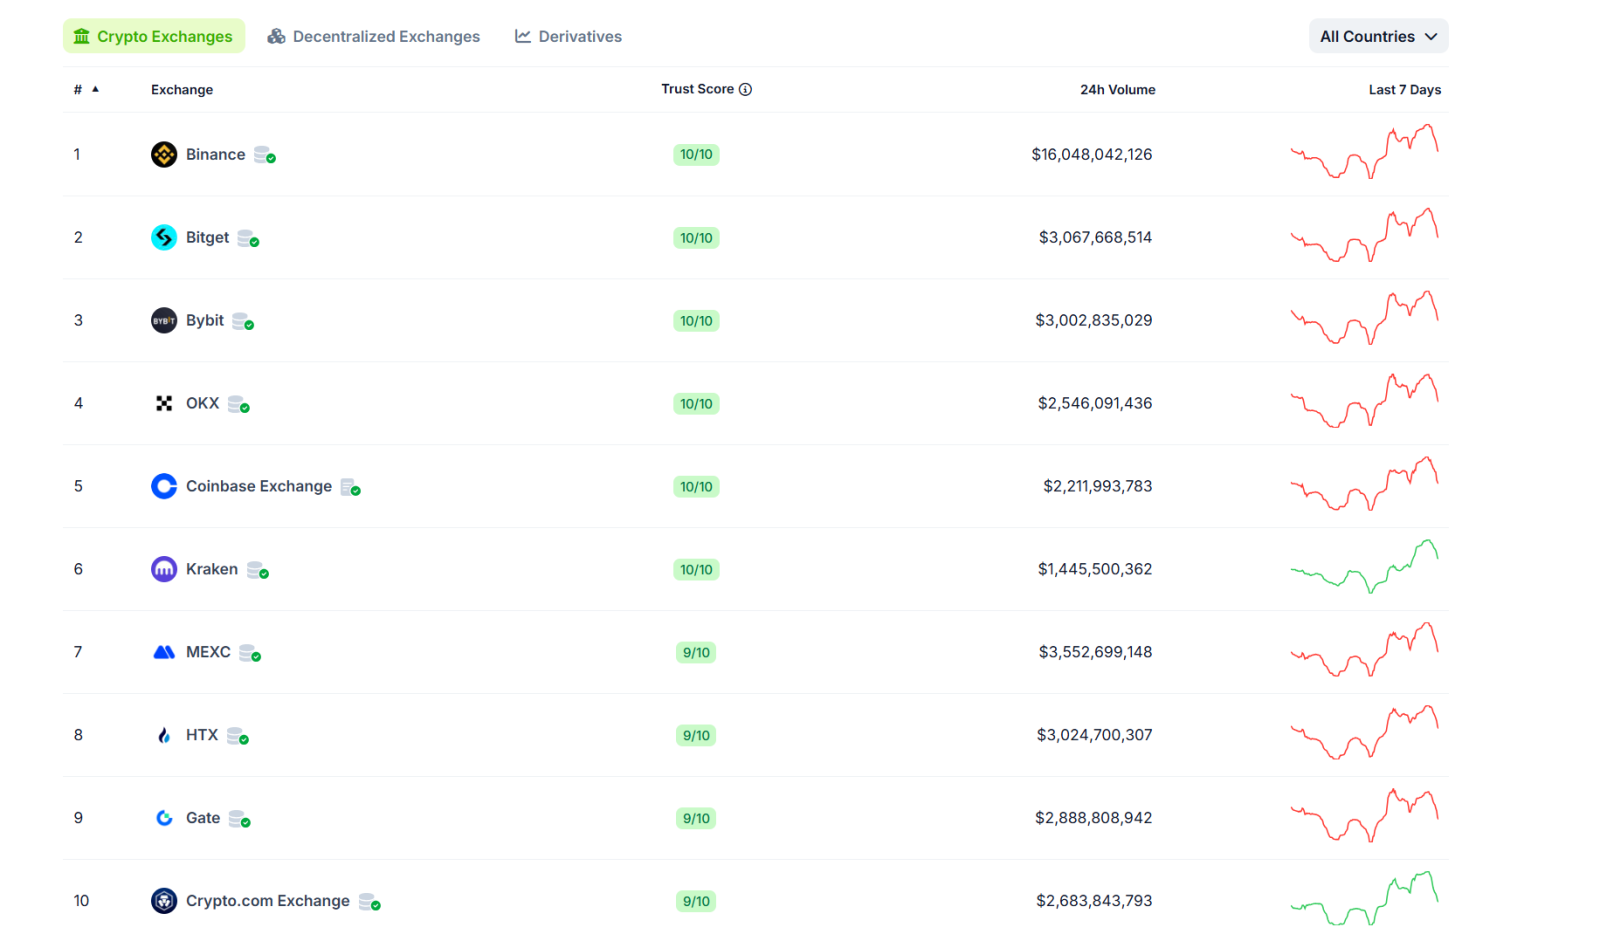Click the Bitget logo icon
This screenshot has height=941, width=1600.
164,237
